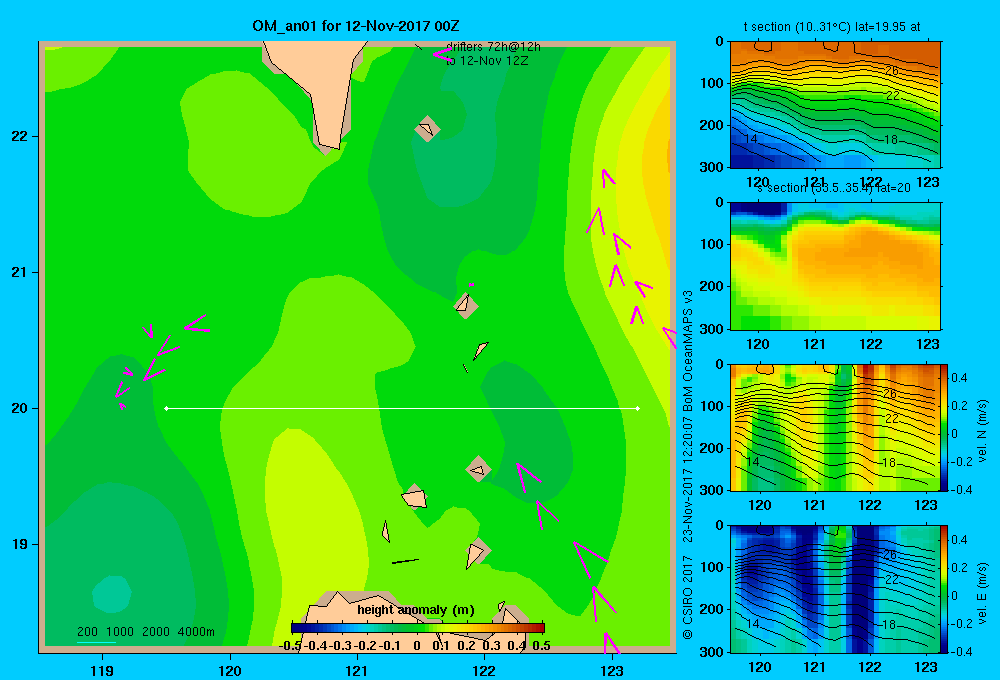
Task: Click latitude label 20 on the main map axis
Action: [x=20, y=408]
